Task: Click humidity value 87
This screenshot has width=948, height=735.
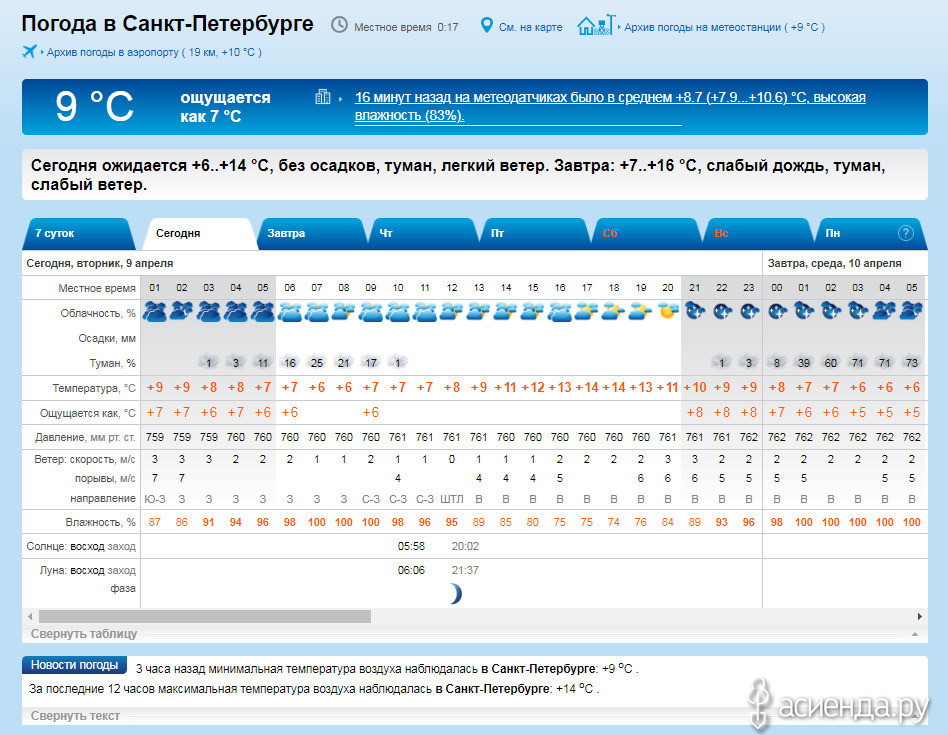Action: coord(155,522)
